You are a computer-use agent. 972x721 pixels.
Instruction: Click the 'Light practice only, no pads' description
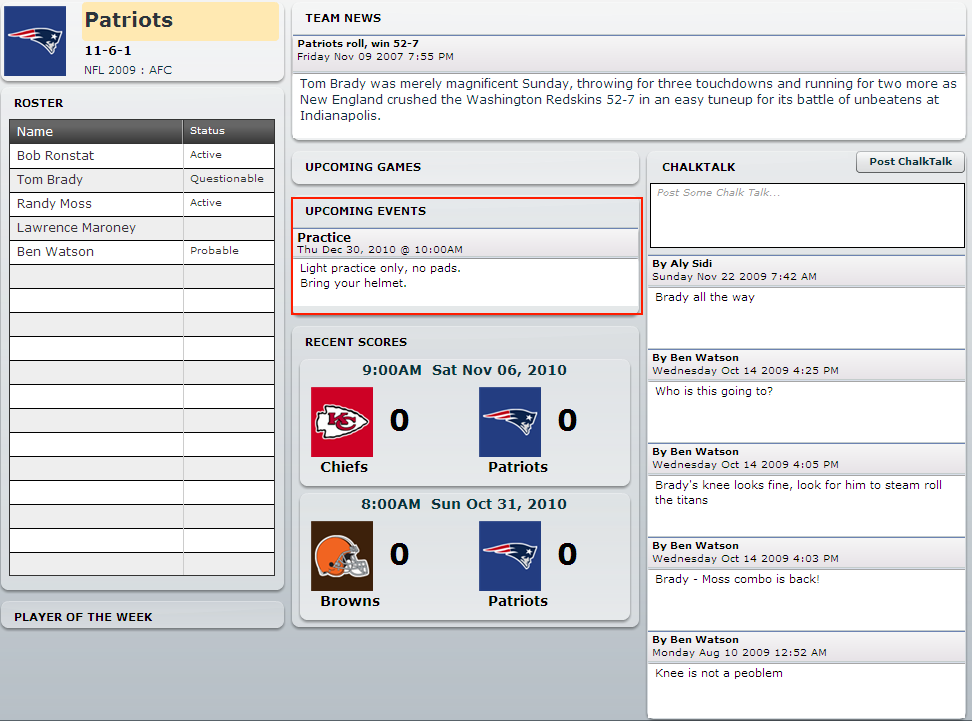point(381,268)
